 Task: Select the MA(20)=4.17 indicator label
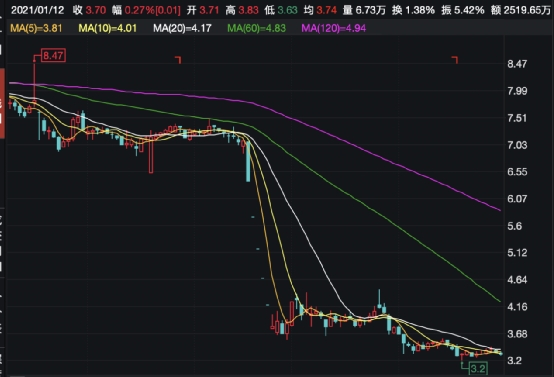(182, 28)
